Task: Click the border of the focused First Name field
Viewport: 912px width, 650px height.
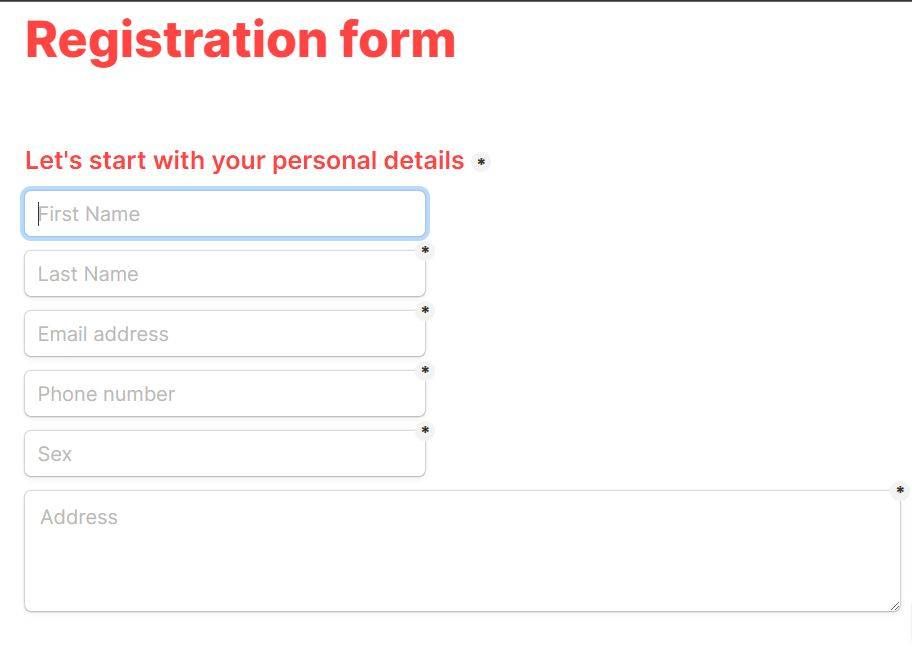Action: pos(225,190)
